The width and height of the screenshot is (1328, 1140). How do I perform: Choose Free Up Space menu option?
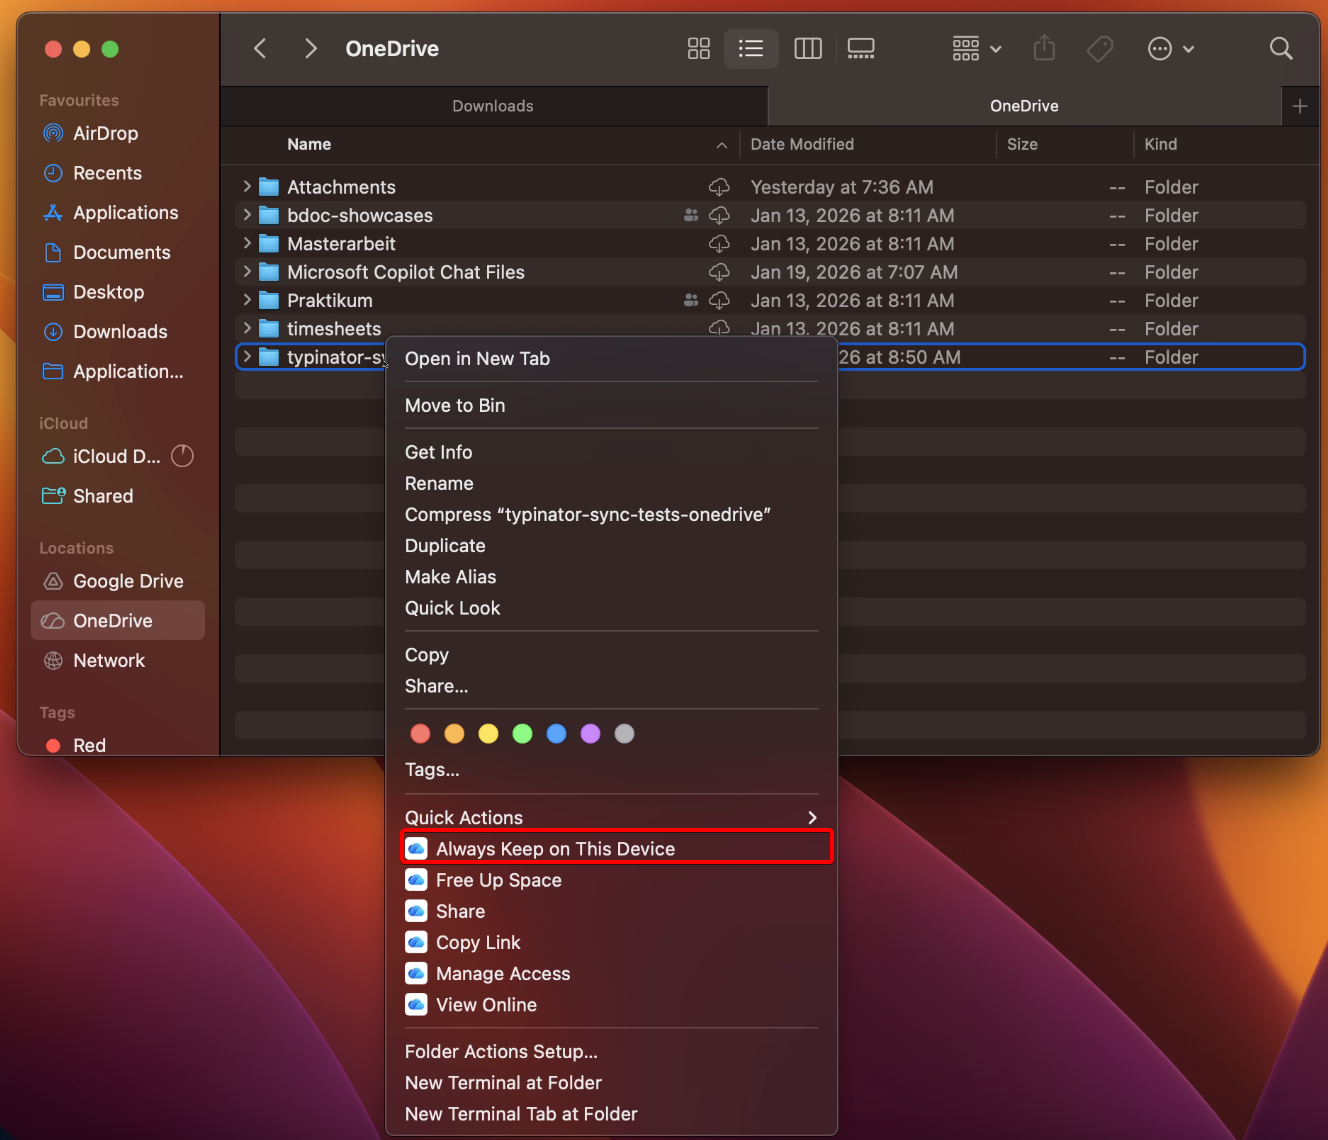tap(498, 880)
